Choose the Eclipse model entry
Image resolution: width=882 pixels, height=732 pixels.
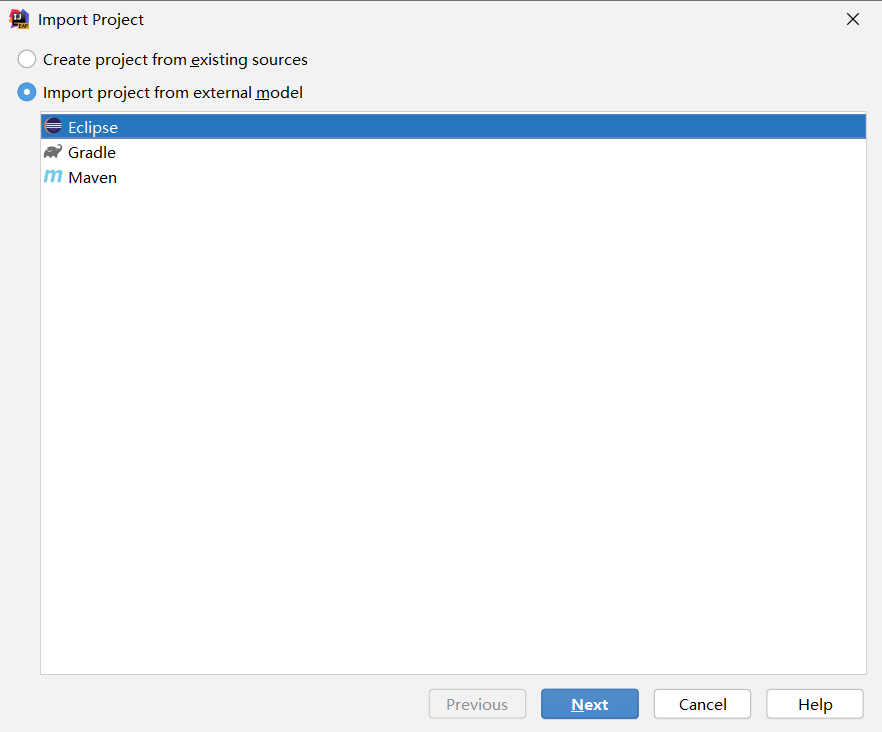point(93,128)
